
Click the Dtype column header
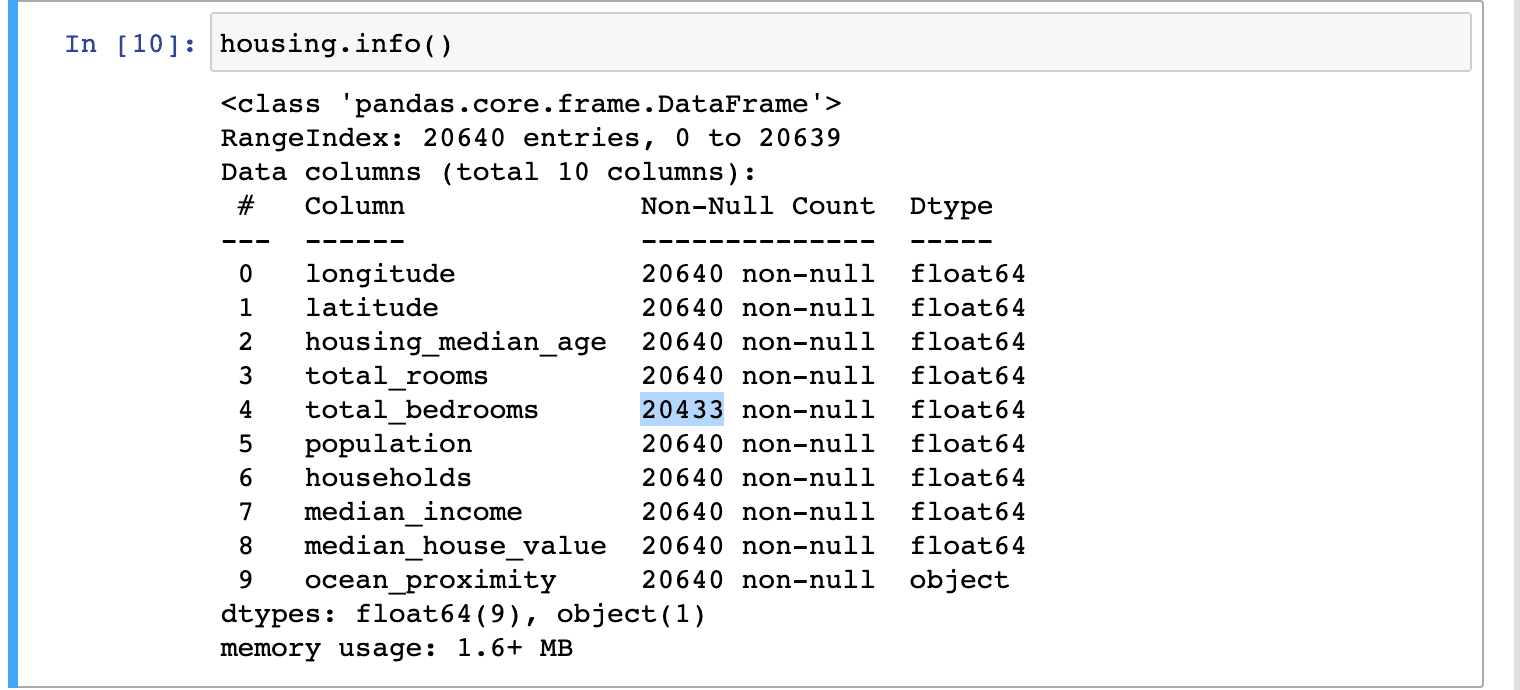(951, 206)
